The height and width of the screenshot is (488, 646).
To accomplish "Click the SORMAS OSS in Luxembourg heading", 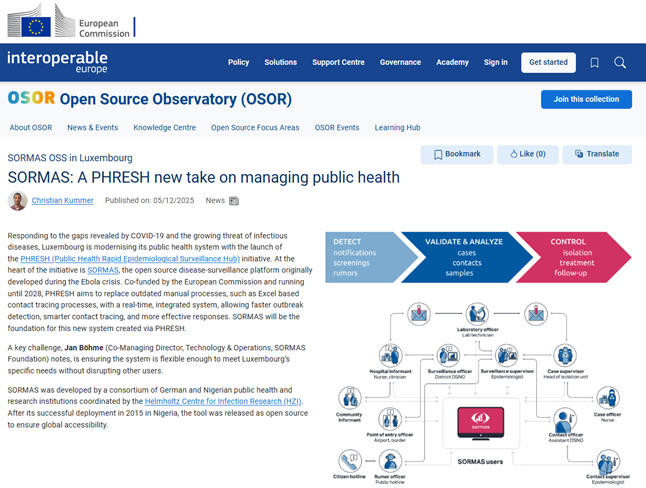I will click(x=70, y=158).
